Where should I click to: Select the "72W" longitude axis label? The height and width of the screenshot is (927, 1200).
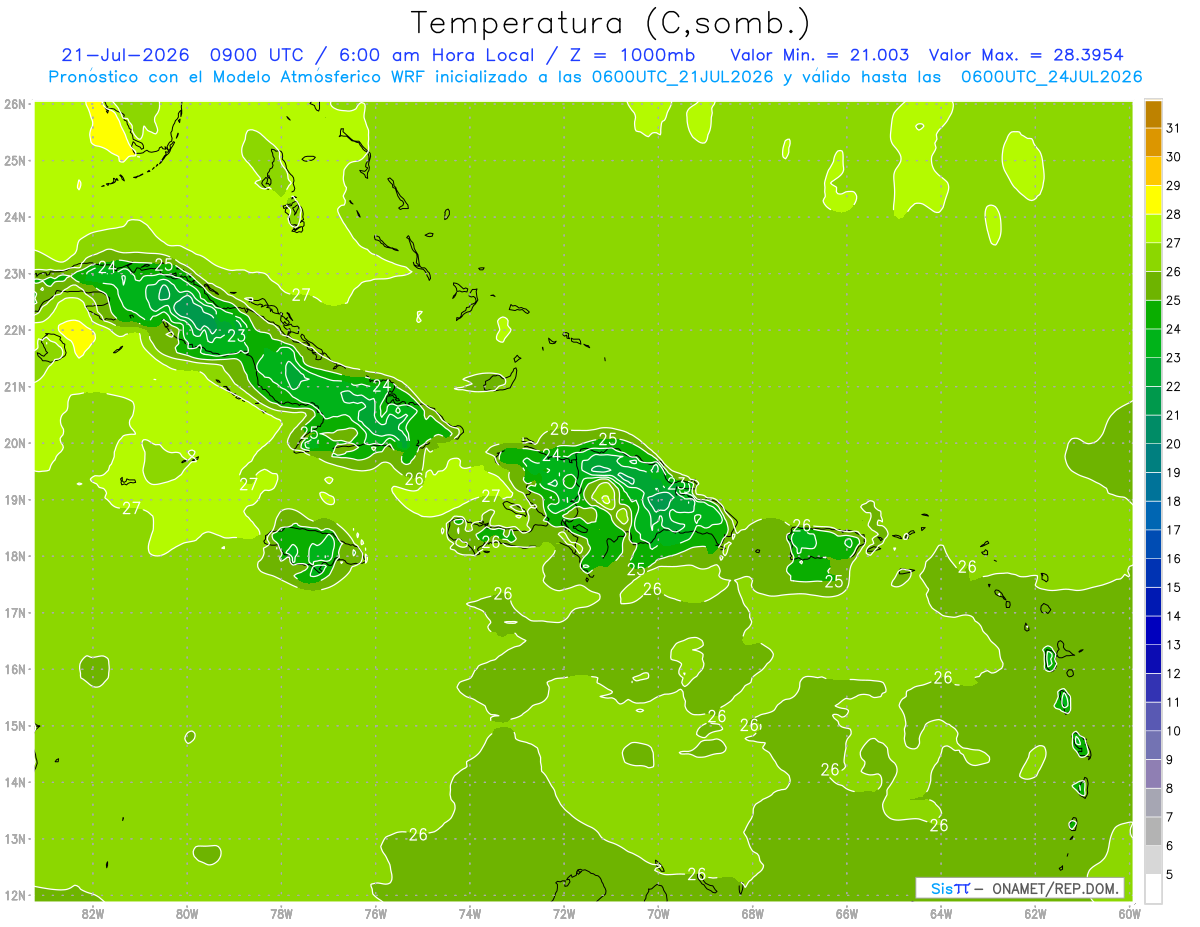pyautogui.click(x=564, y=913)
